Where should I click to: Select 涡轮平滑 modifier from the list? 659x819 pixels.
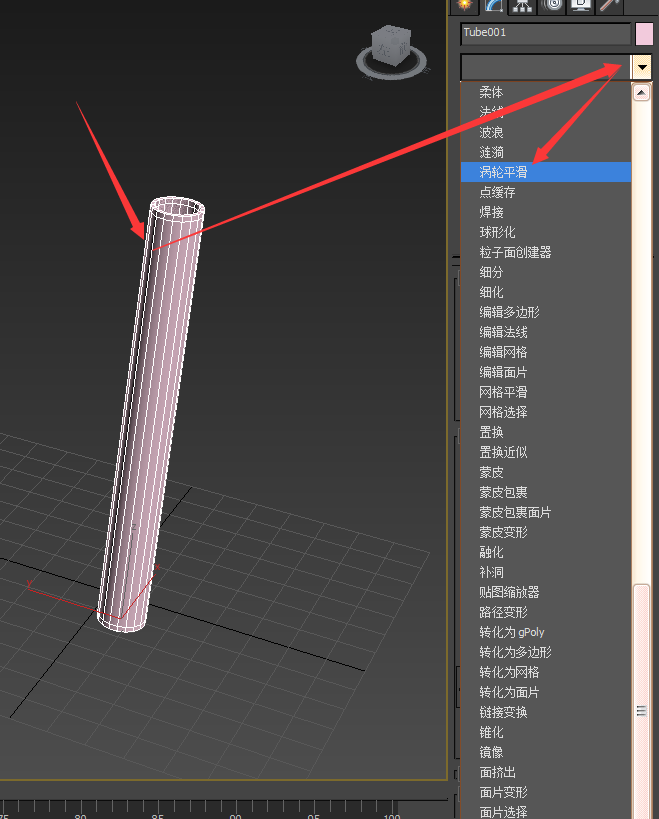[503, 172]
